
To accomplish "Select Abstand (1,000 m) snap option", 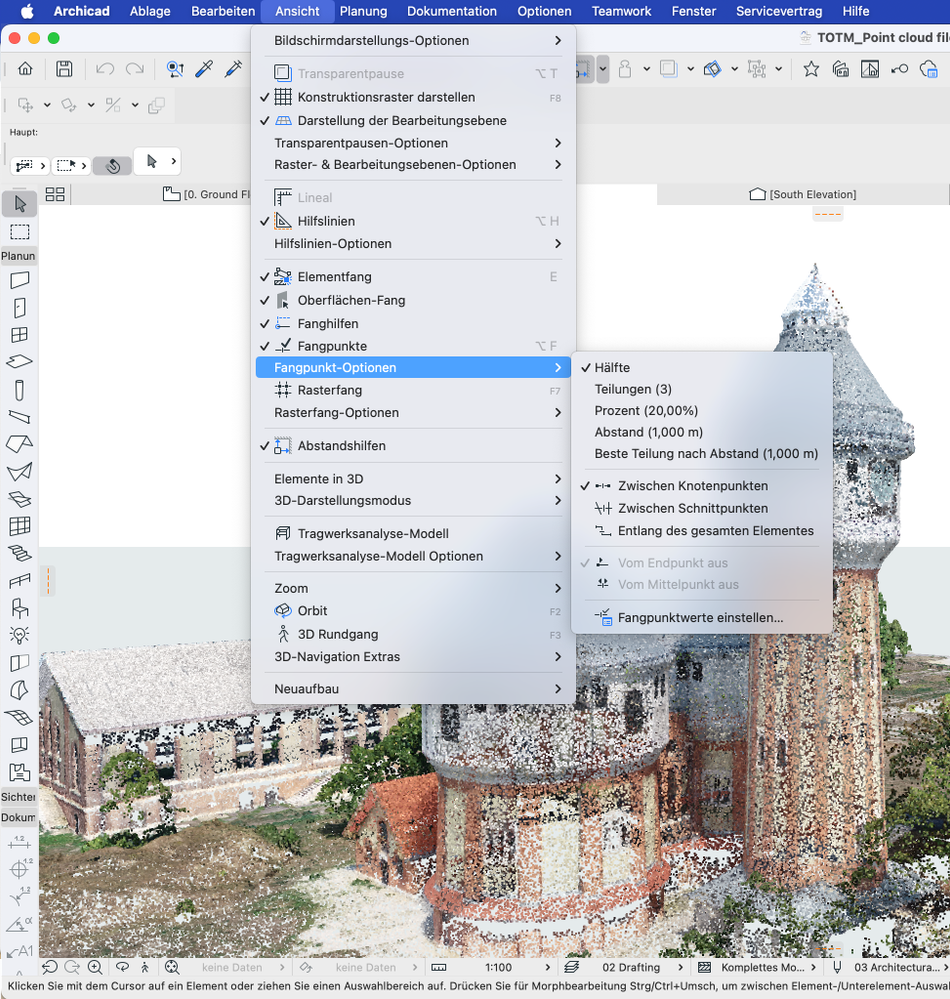I will tap(702, 432).
